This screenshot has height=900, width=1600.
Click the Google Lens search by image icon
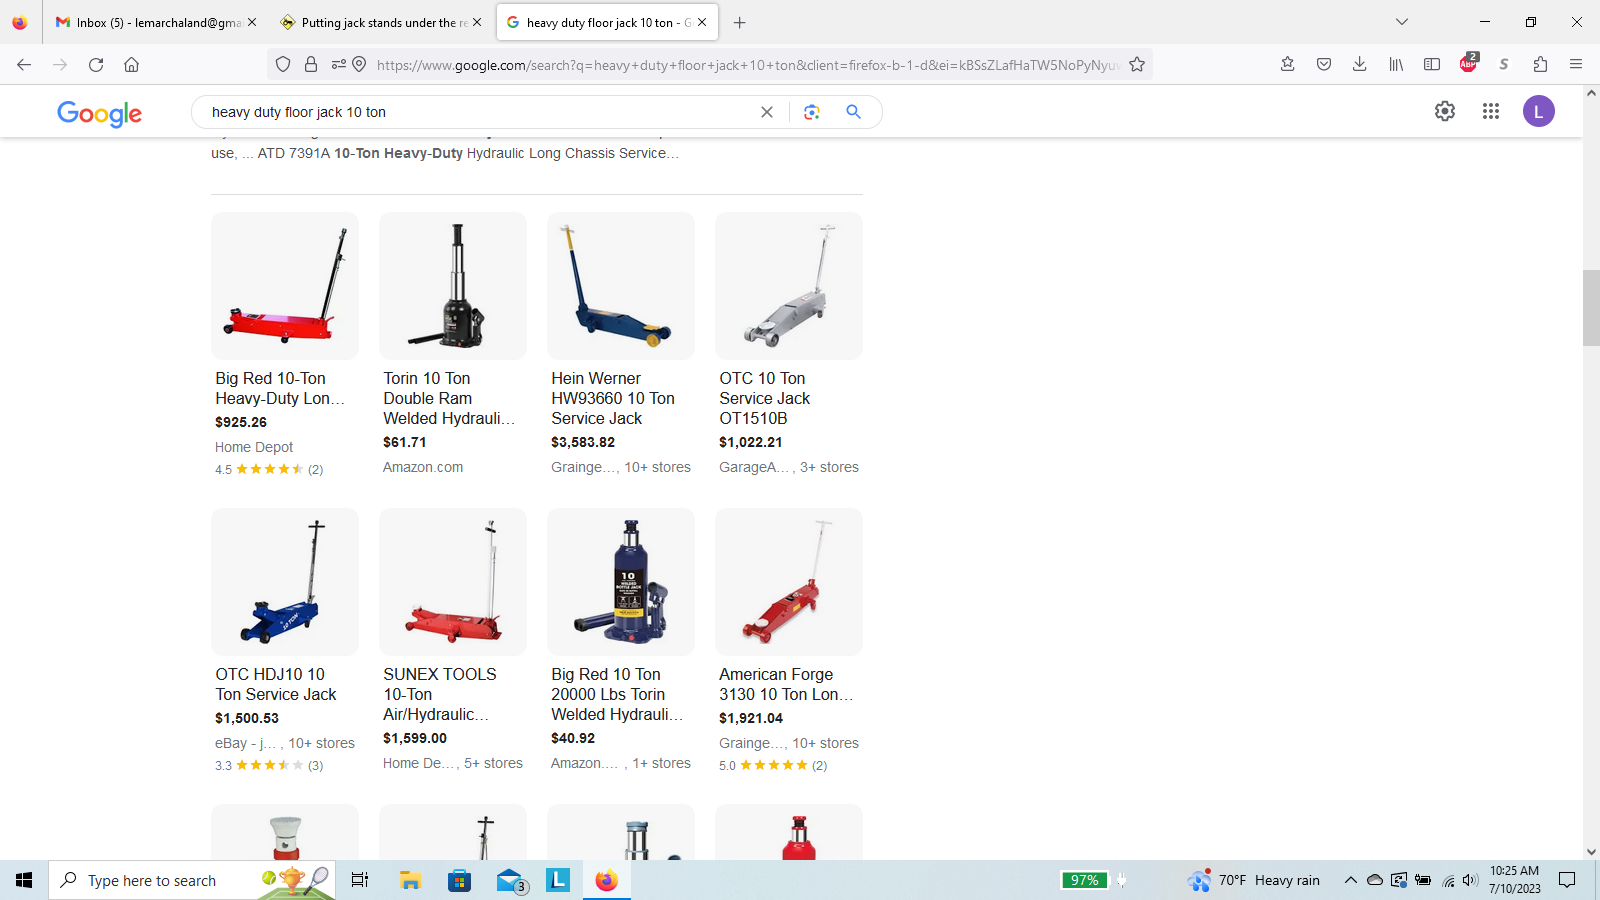click(x=811, y=112)
